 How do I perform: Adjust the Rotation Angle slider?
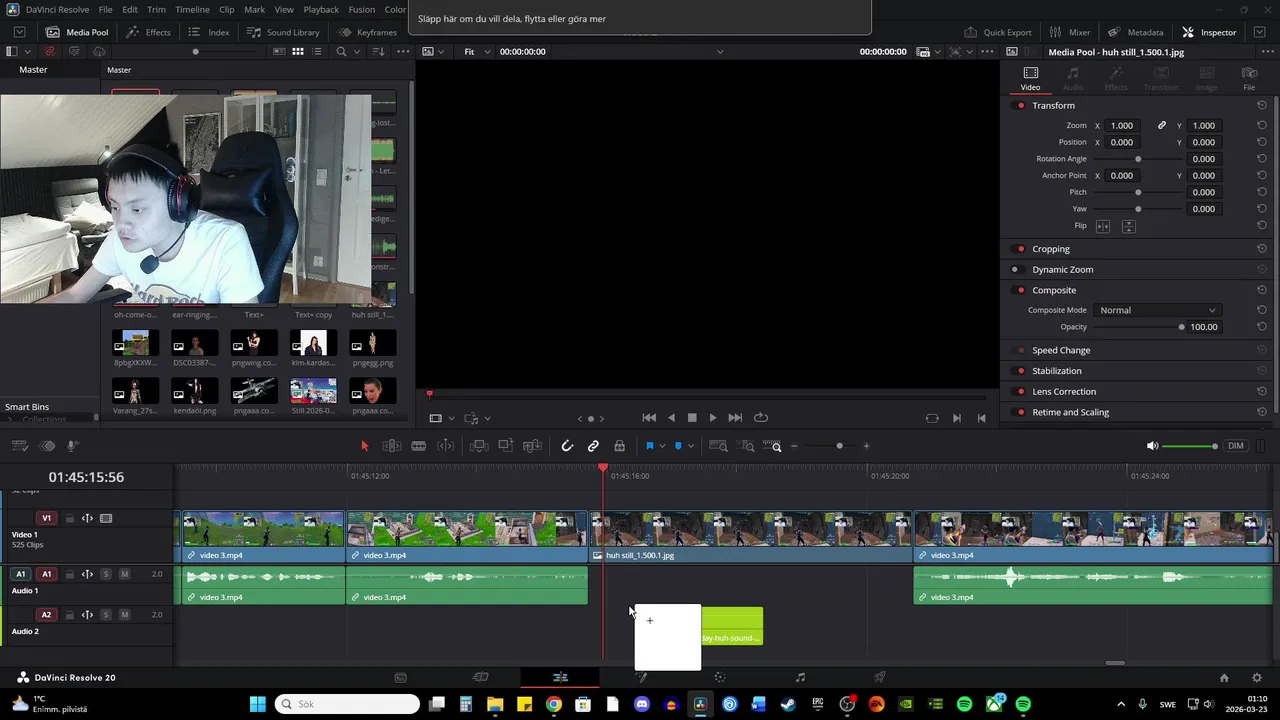[1138, 159]
